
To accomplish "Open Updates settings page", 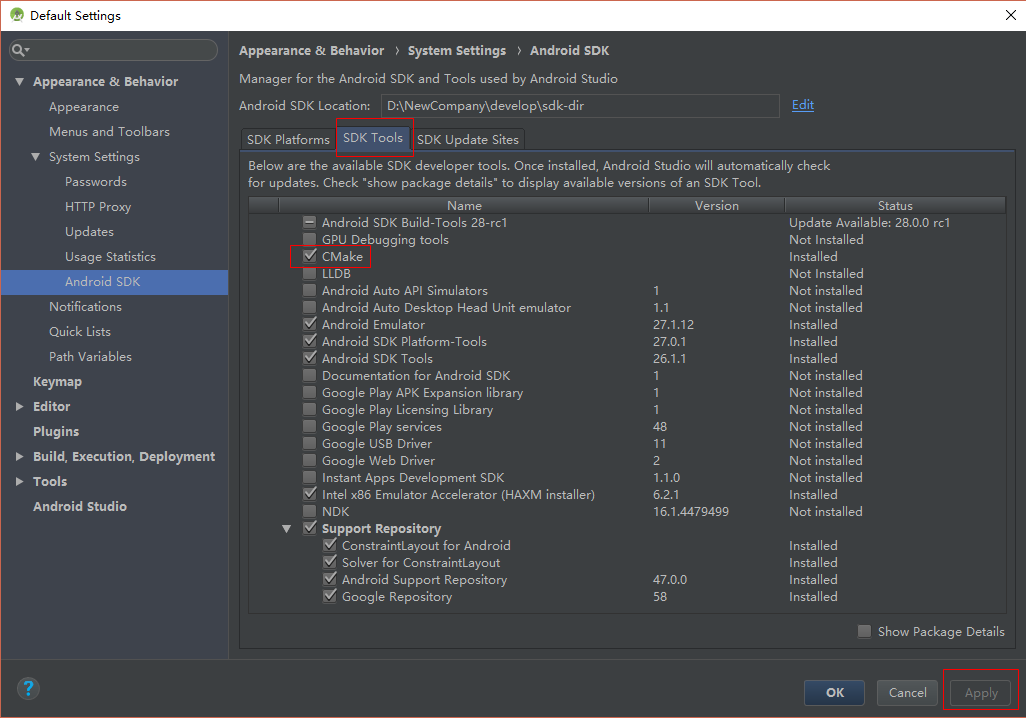I will (90, 231).
